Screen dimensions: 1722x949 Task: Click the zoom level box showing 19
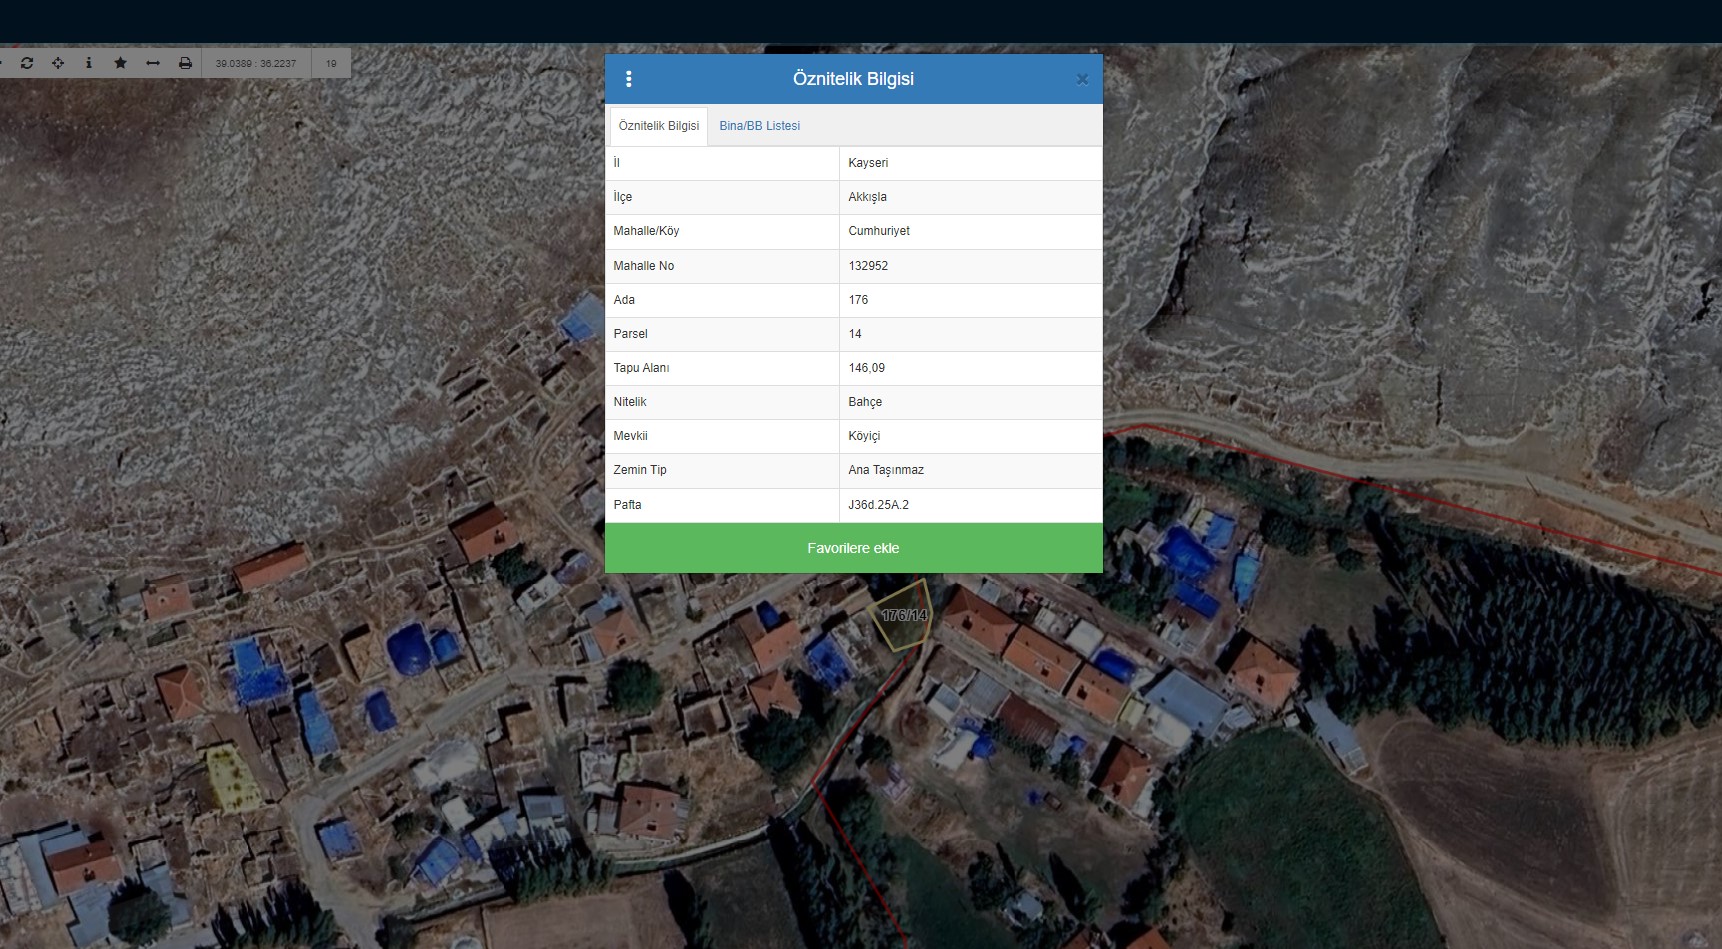[x=331, y=63]
